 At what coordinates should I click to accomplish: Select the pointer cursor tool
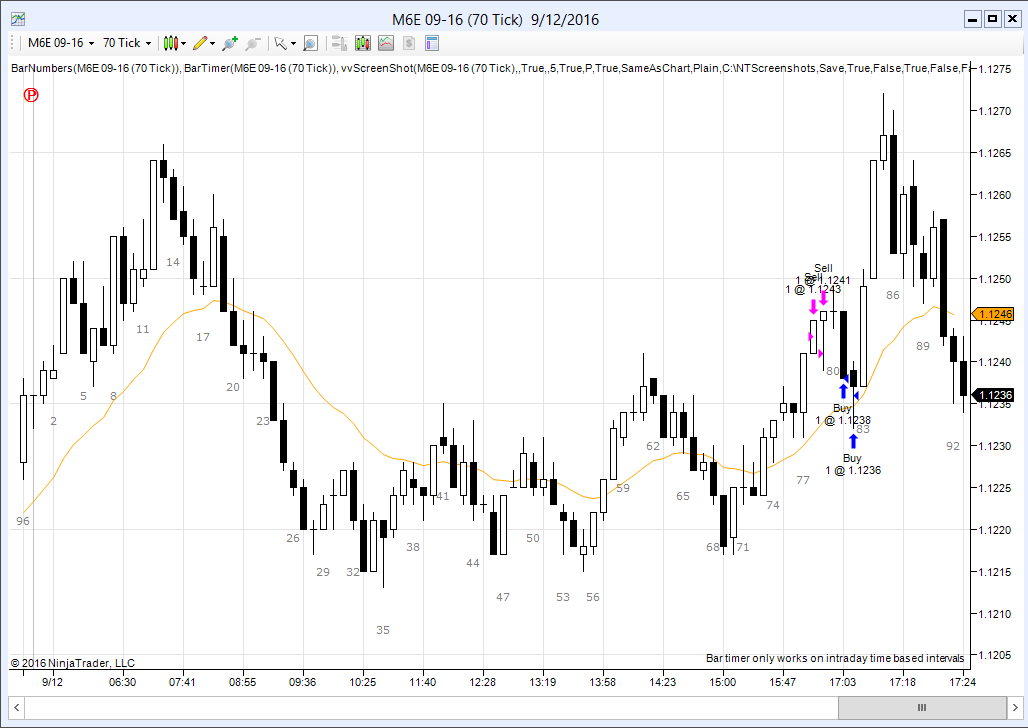point(280,43)
